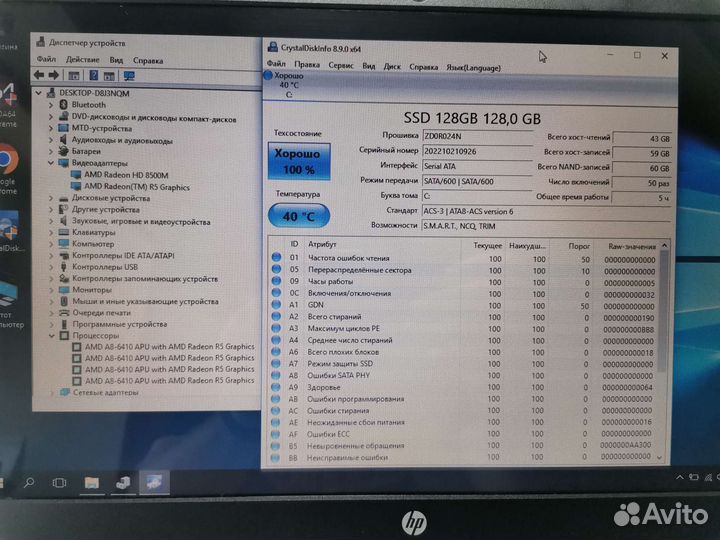Click the blue status dot for attribute 01
720x540 pixels.
276,257
